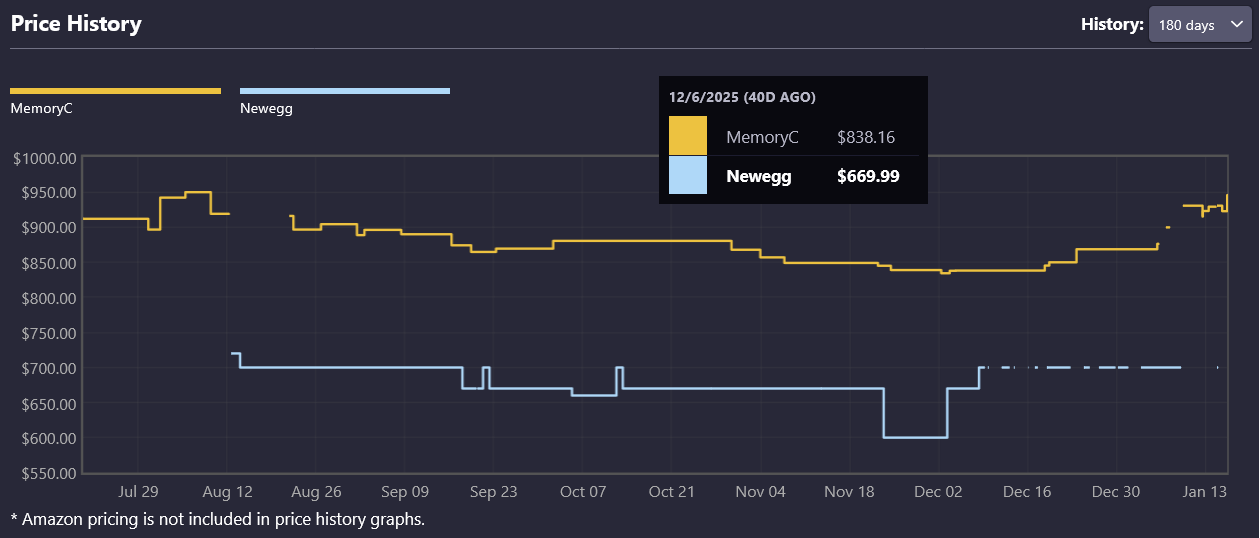Click the $1000.00 price axis label
1260x538 pixels.
tap(44, 158)
